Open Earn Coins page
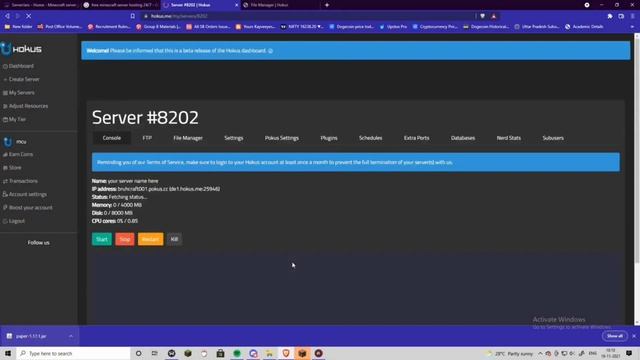Screen dimensions: 640x360 (x=18, y=155)
